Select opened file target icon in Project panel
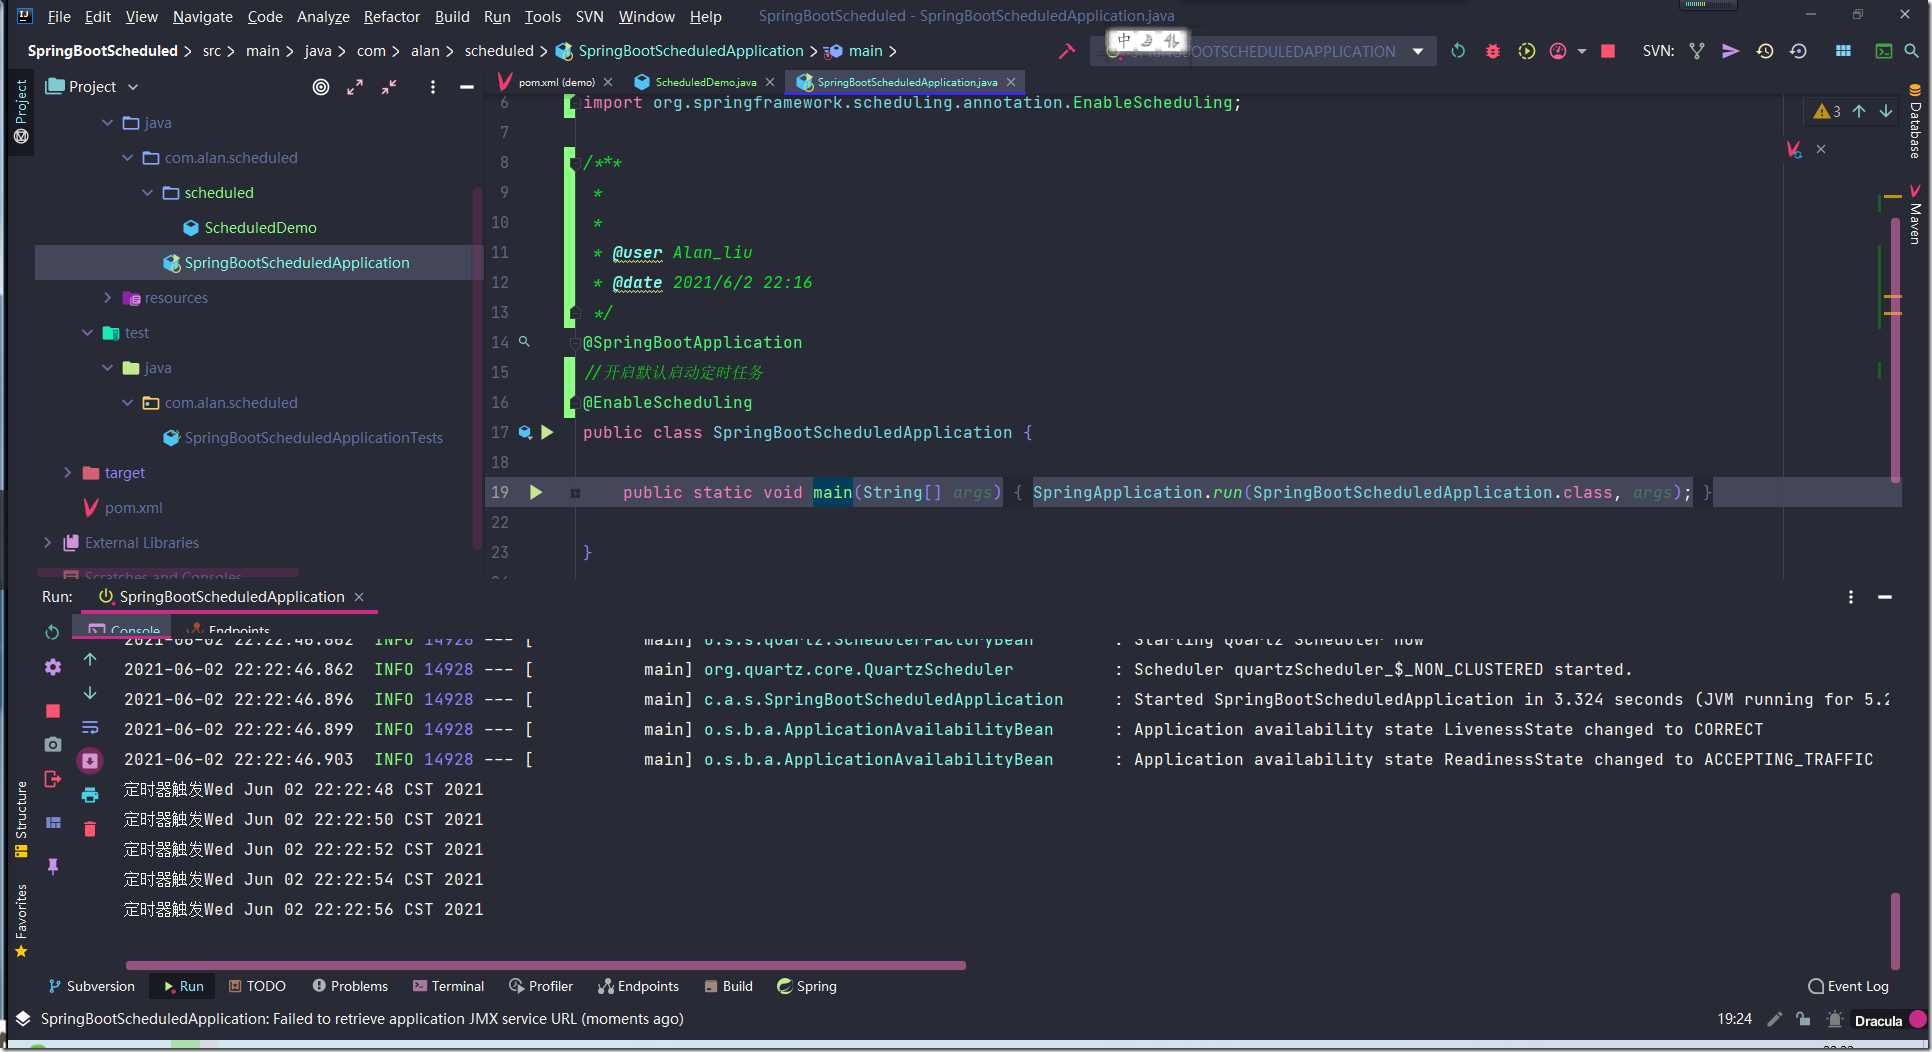The height and width of the screenshot is (1052, 1932). pyautogui.click(x=321, y=87)
